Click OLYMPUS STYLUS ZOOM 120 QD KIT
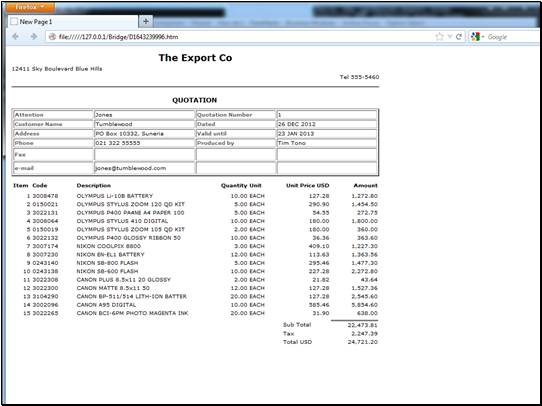The image size is (542, 406). [131, 204]
